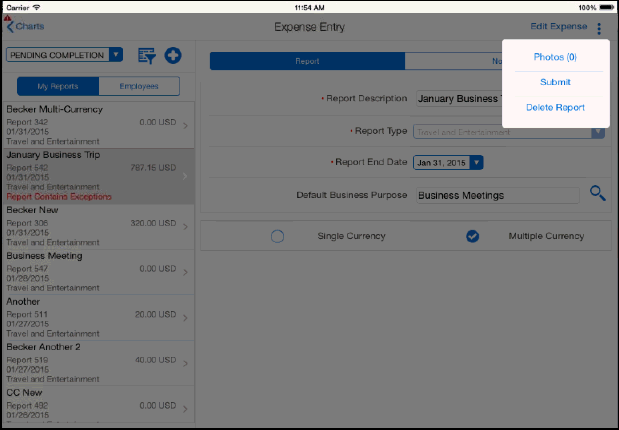The width and height of the screenshot is (619, 430).
Task: Click the Report 547 label
Action: click(x=27, y=269)
